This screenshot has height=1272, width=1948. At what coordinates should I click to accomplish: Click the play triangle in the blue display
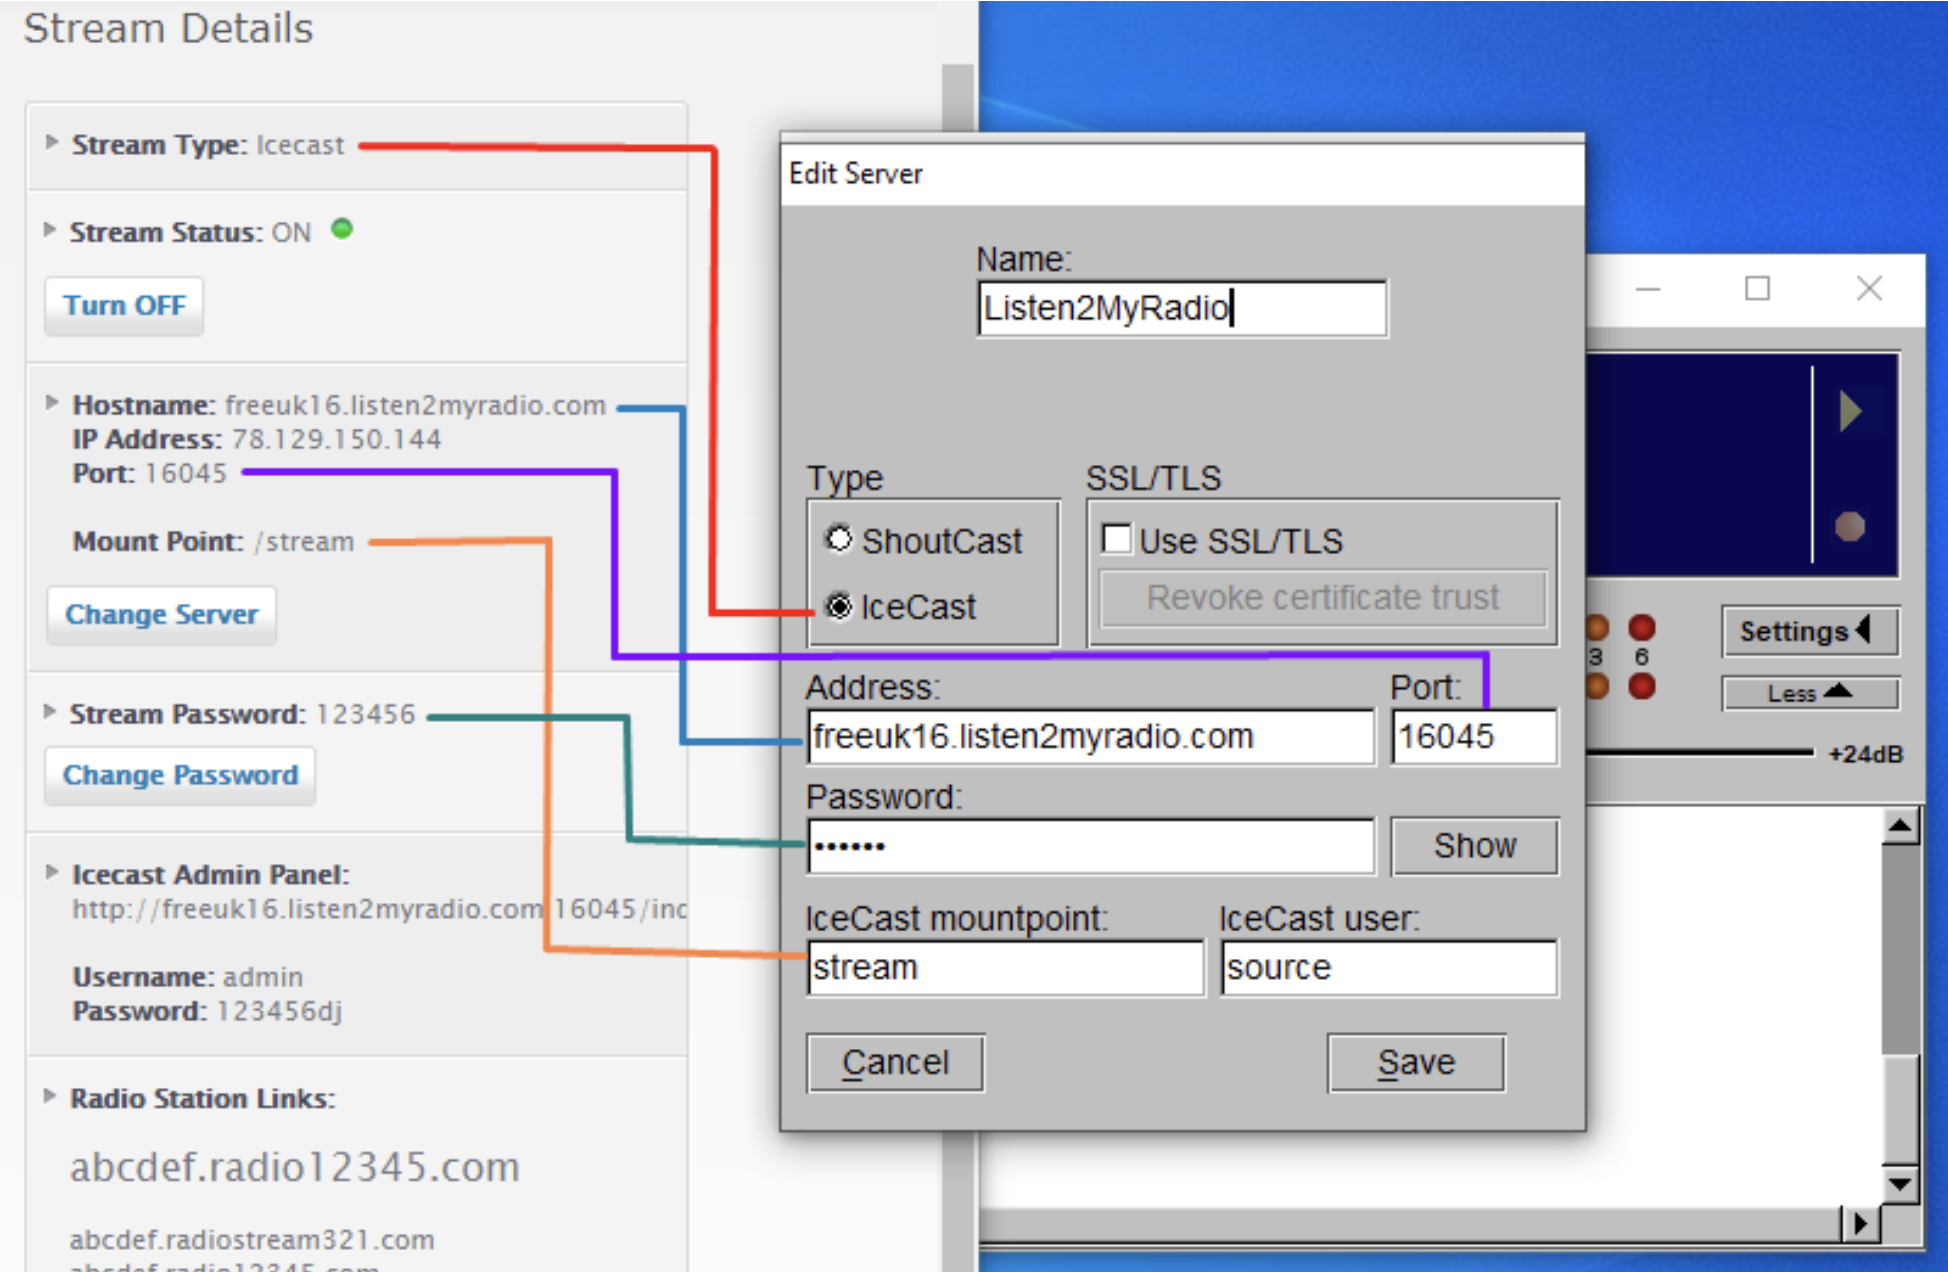coord(1850,411)
